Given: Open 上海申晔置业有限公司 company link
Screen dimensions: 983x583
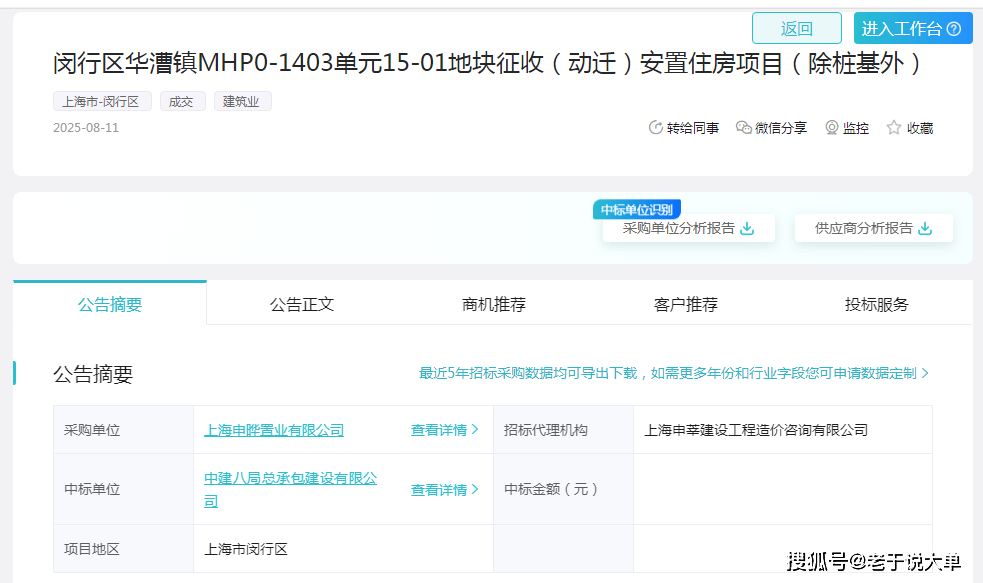Looking at the screenshot, I should 274,430.
